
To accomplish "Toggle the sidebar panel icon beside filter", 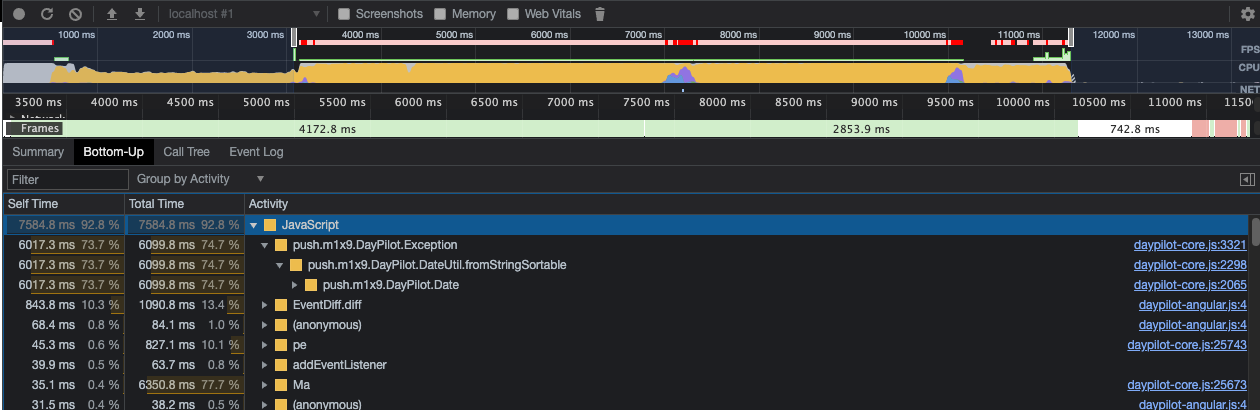I will [x=1246, y=179].
